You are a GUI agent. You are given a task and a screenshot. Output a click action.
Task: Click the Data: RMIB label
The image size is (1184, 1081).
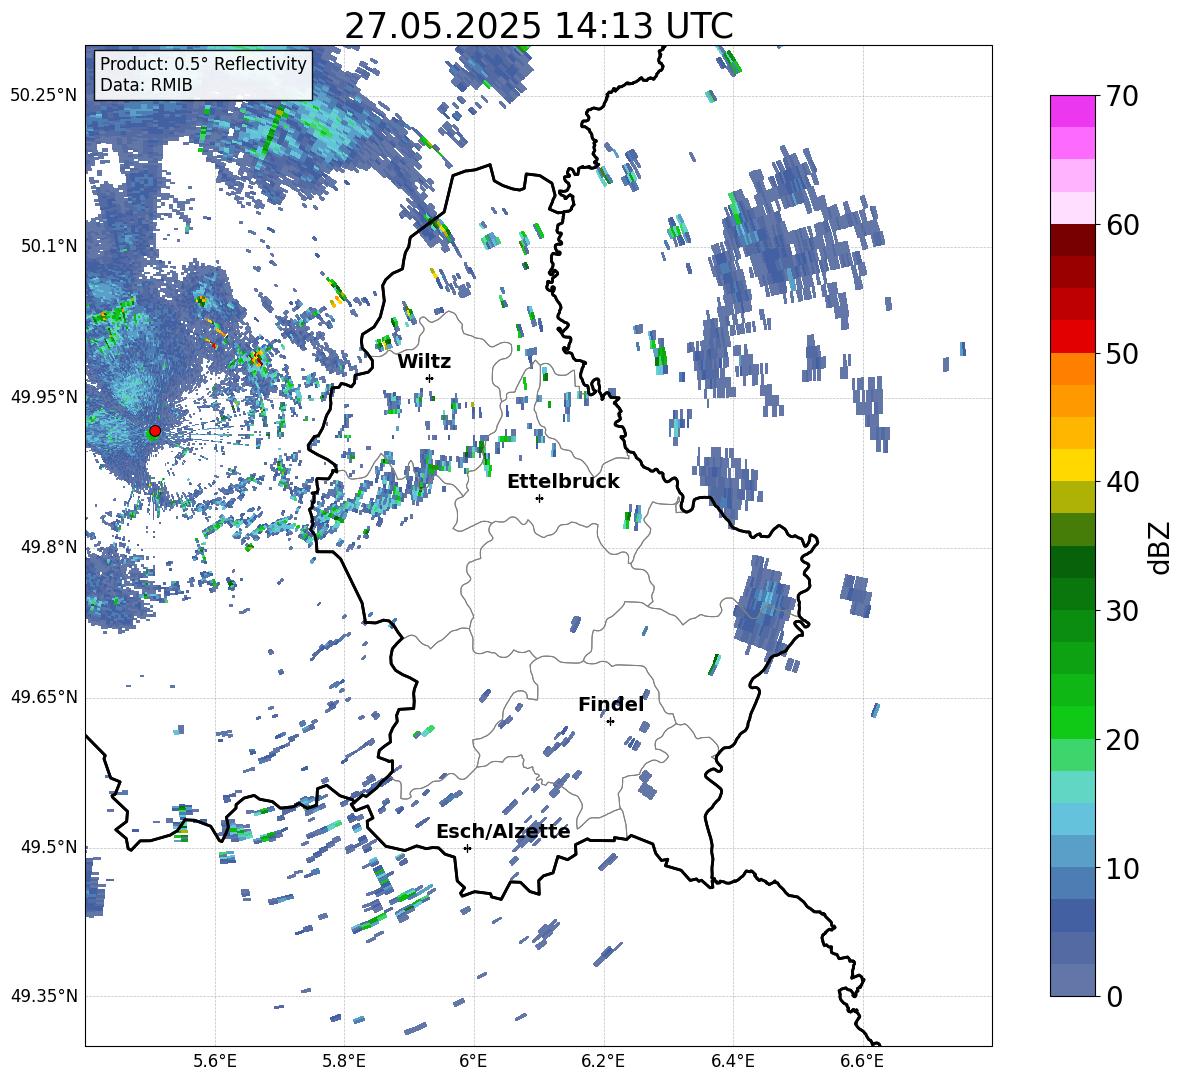(146, 85)
